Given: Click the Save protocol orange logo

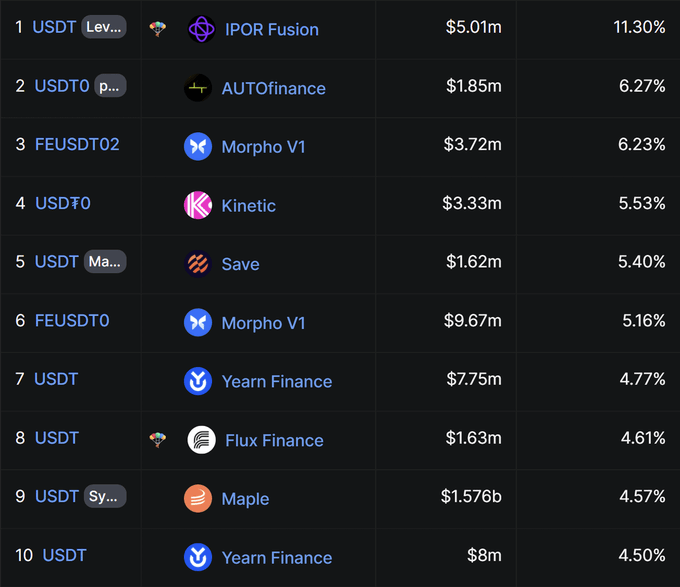Looking at the screenshot, I should click(198, 264).
